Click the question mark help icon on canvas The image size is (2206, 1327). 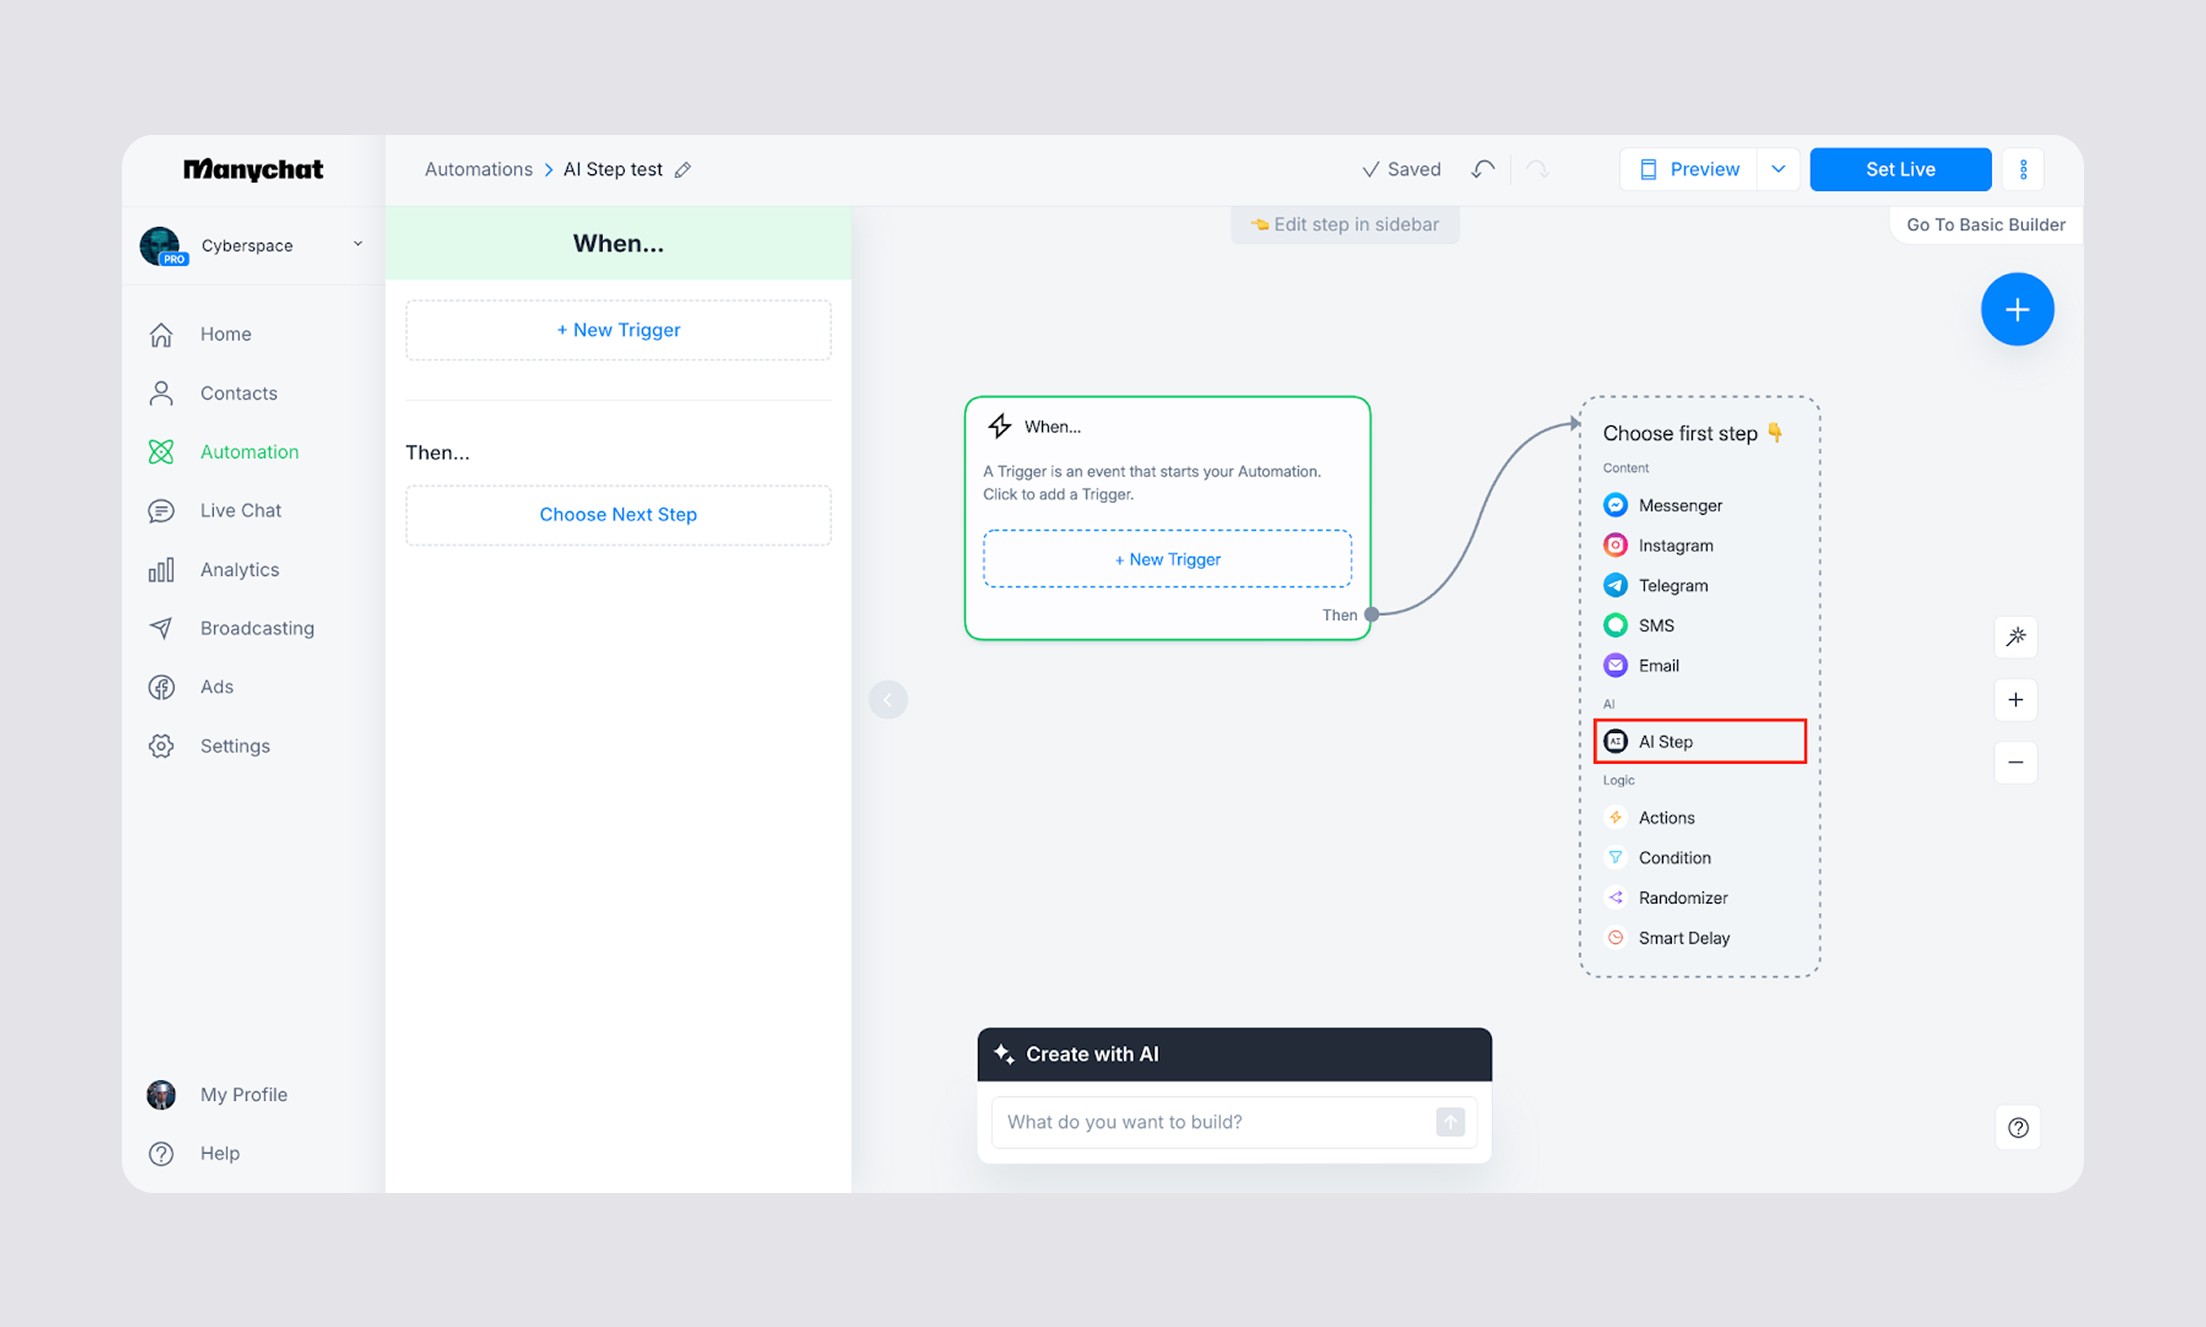(2018, 1128)
